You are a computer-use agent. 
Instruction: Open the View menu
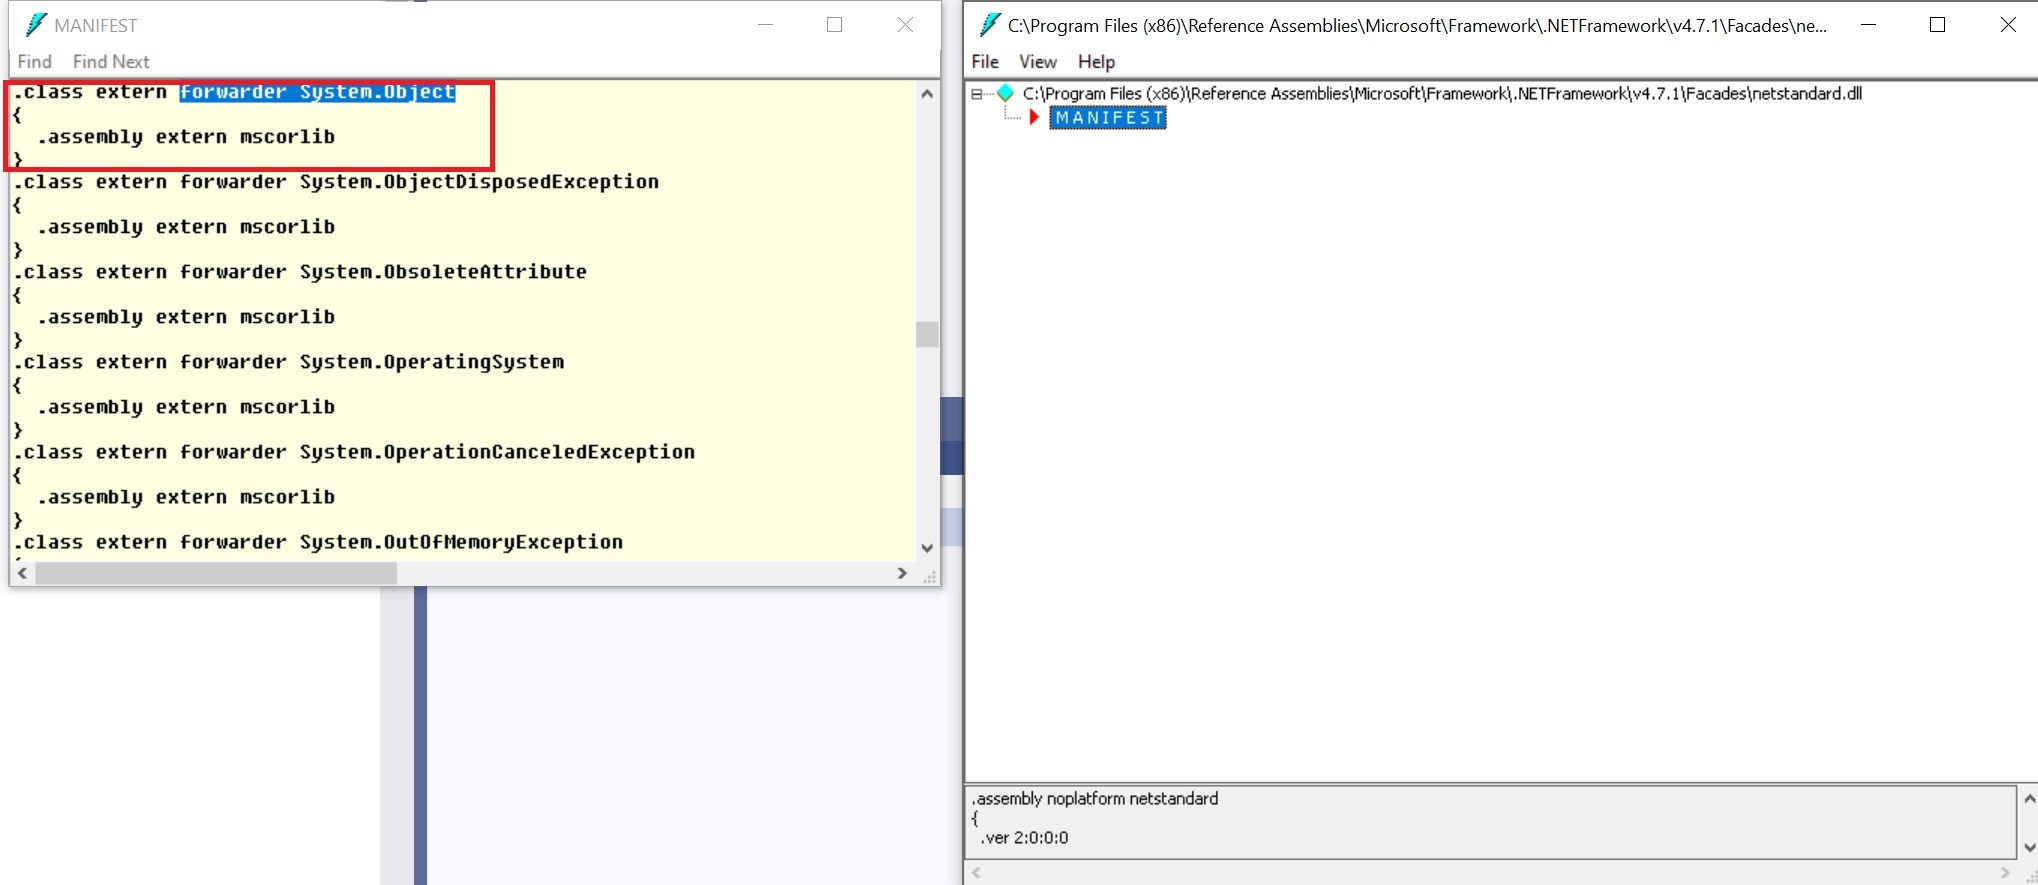click(1037, 62)
